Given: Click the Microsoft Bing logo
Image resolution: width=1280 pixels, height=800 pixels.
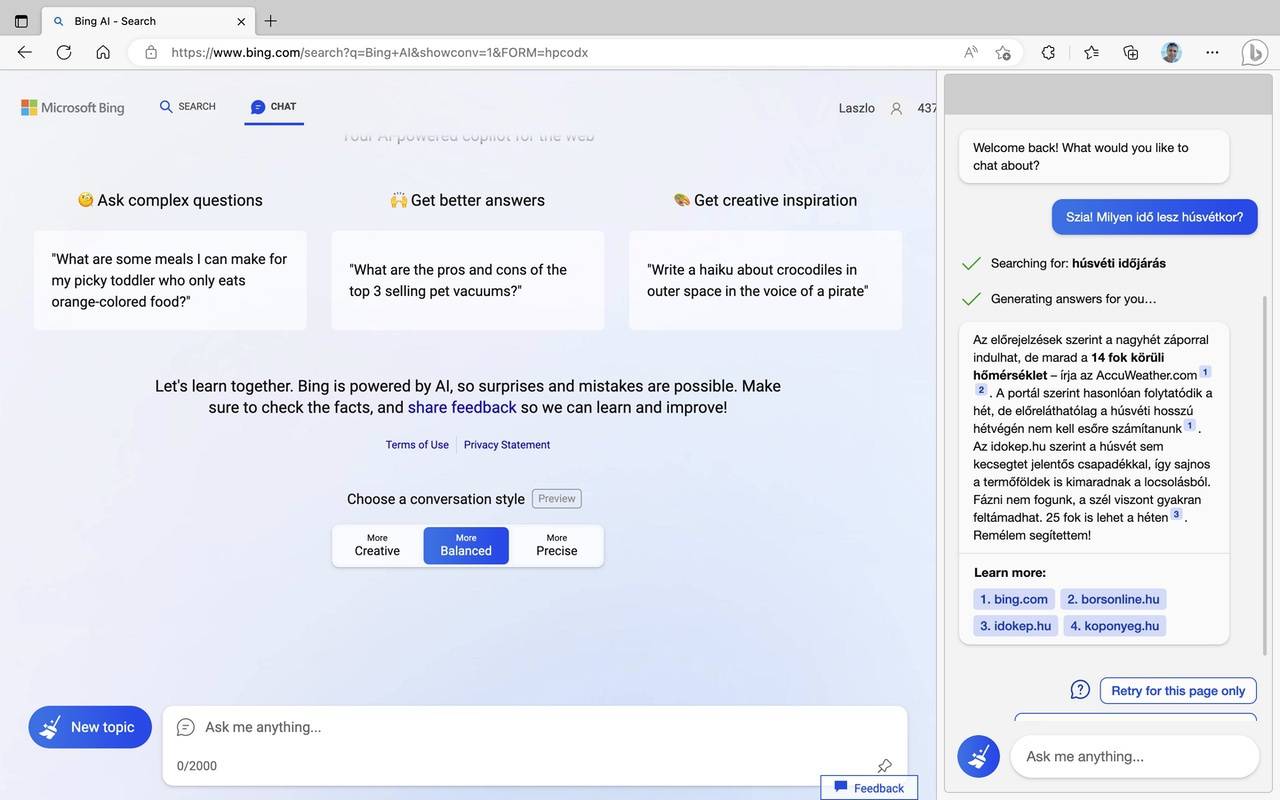Looking at the screenshot, I should [73, 107].
